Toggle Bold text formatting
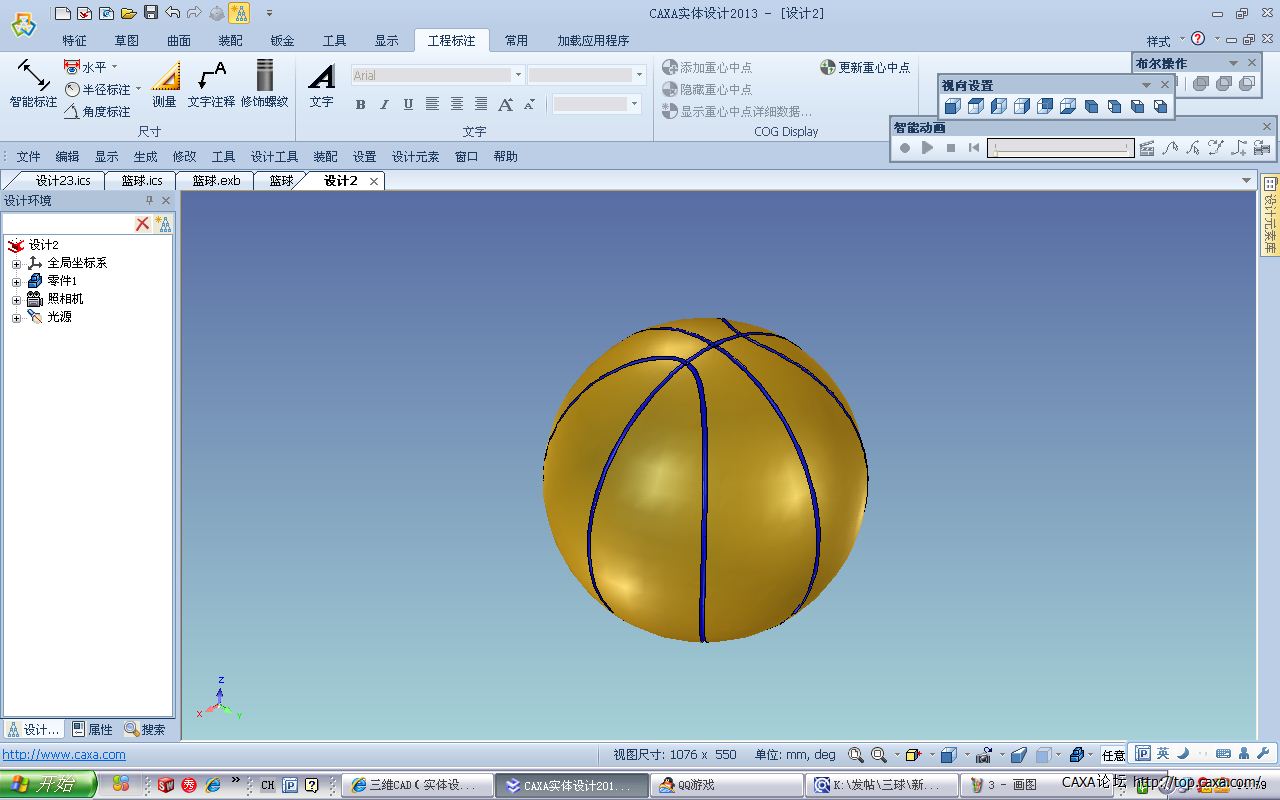1280x800 pixels. [360, 104]
